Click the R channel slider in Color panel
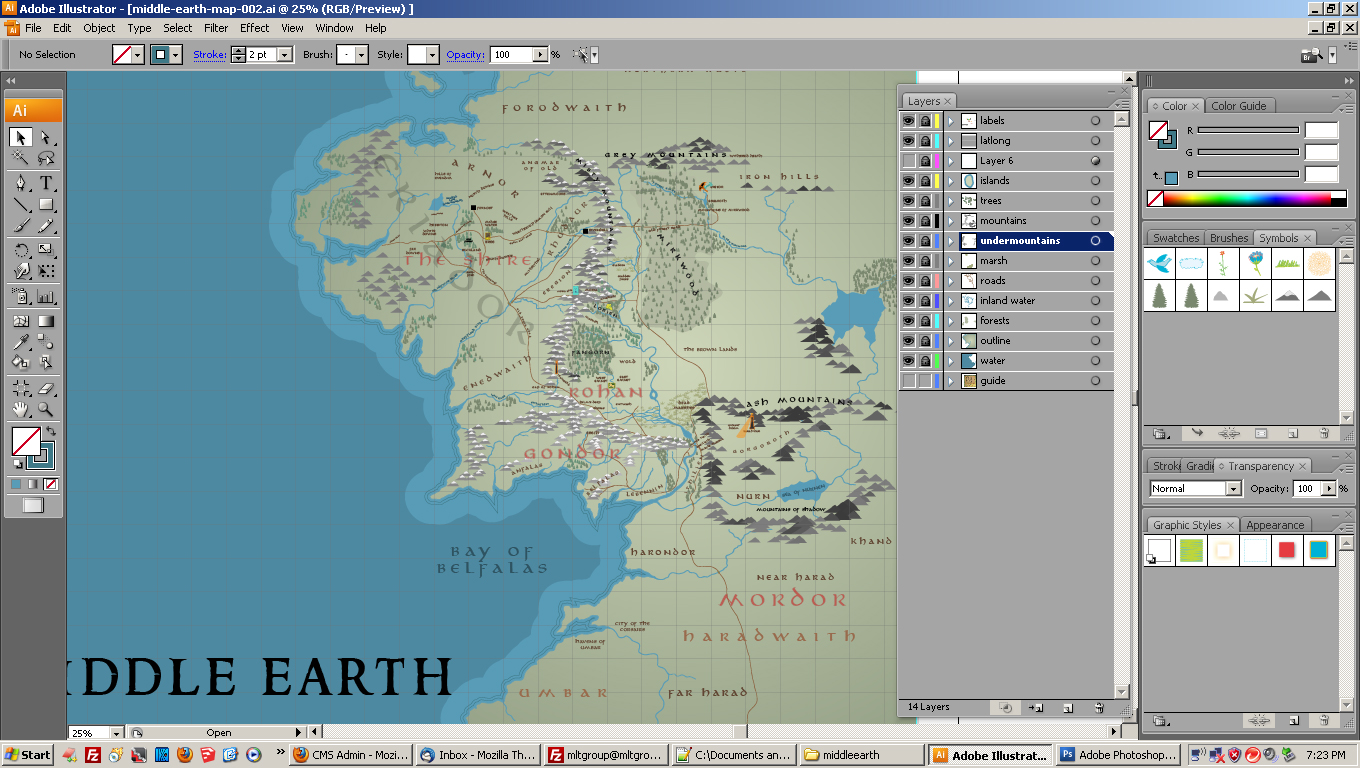 [x=1248, y=130]
